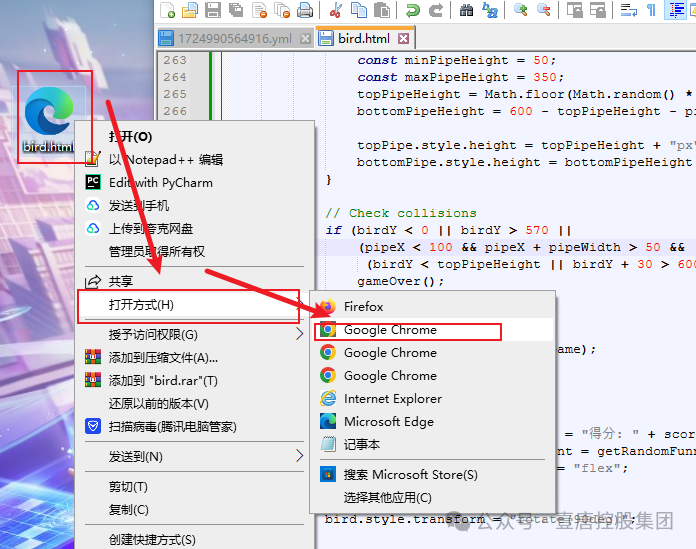Click the Copy toolbar icon
696x549 pixels.
(359, 9)
